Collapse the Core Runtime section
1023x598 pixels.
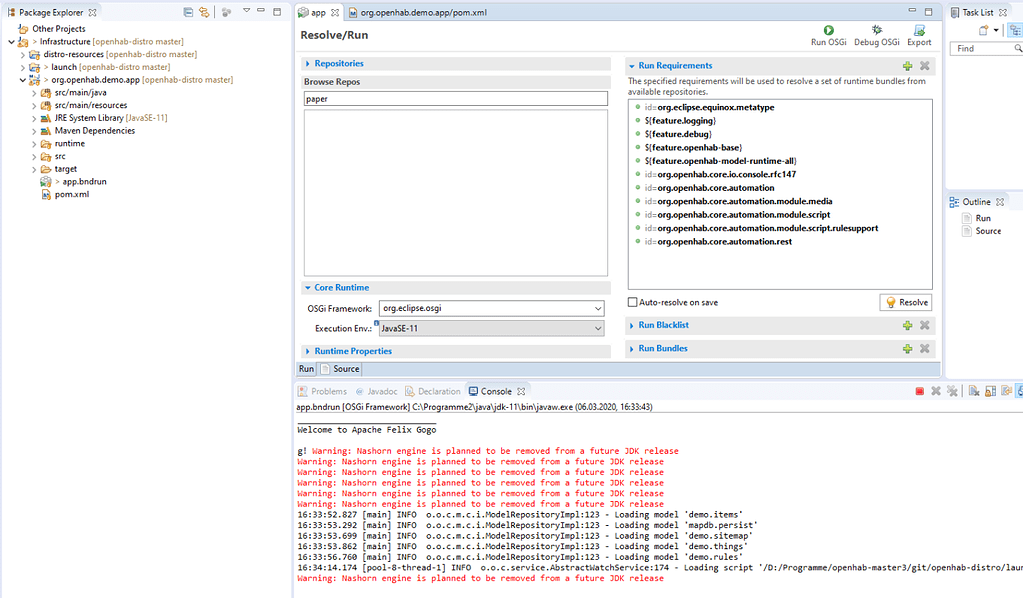[x=307, y=287]
